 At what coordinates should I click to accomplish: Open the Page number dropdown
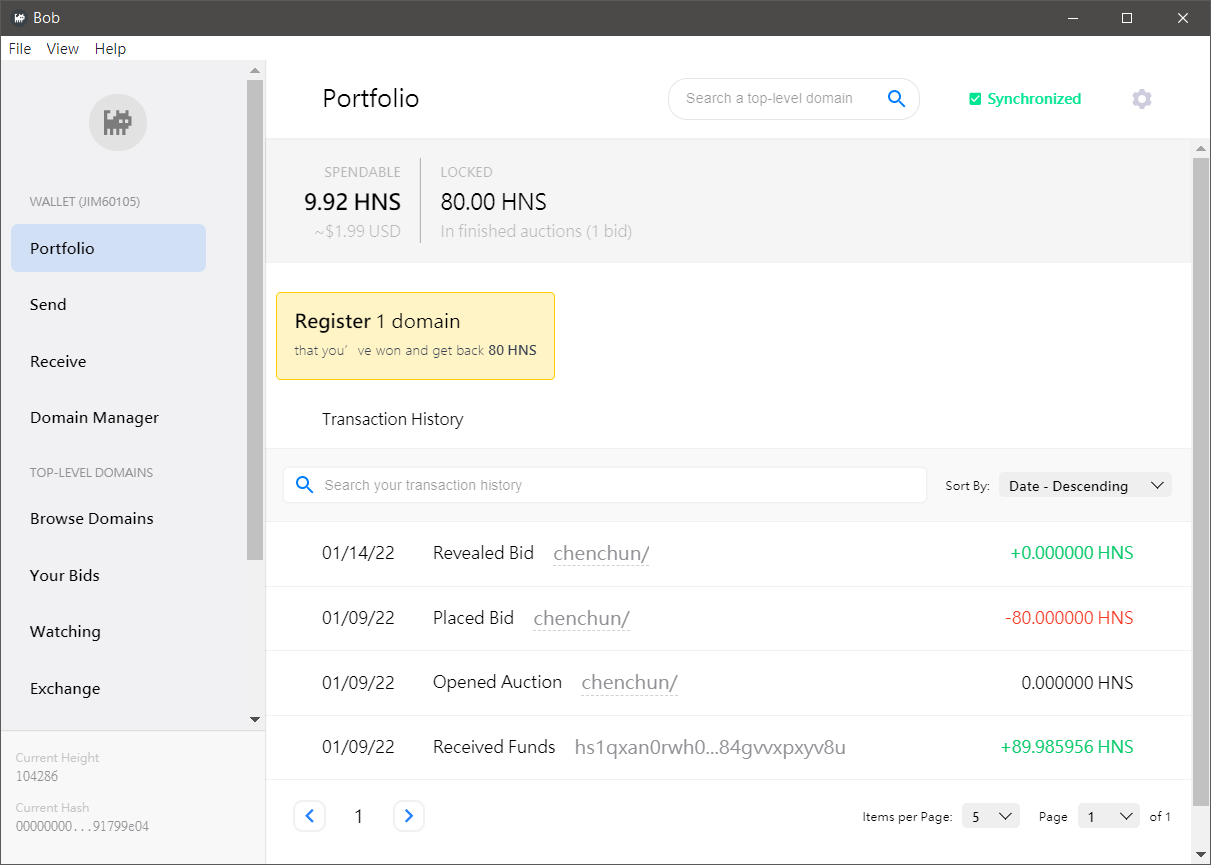[1108, 817]
